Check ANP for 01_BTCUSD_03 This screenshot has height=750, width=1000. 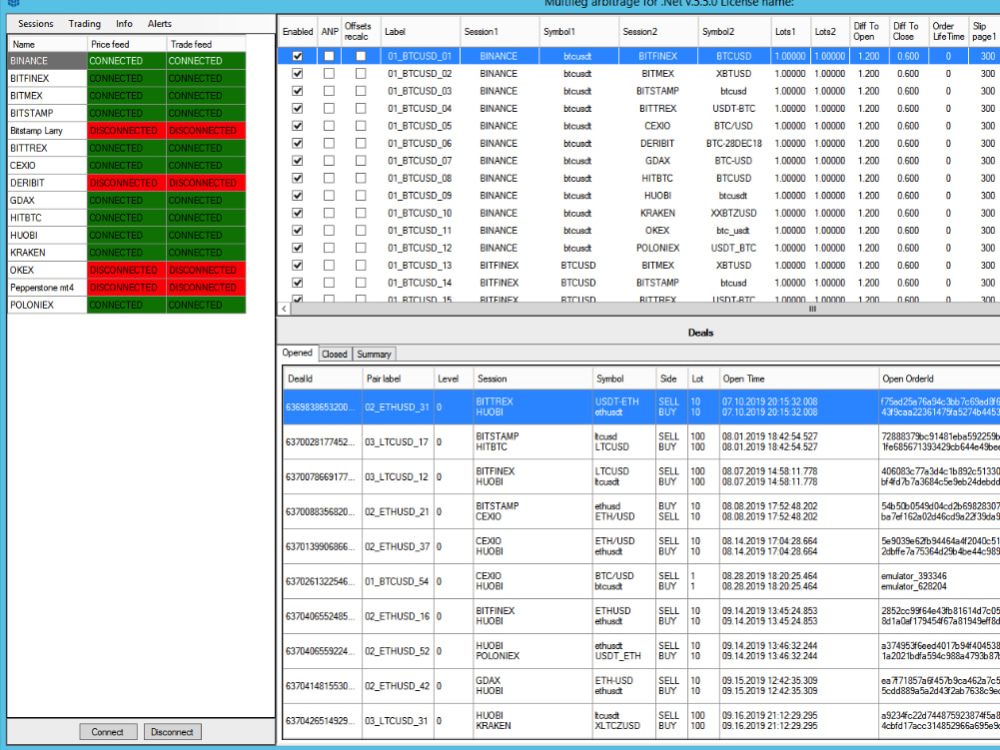point(328,91)
